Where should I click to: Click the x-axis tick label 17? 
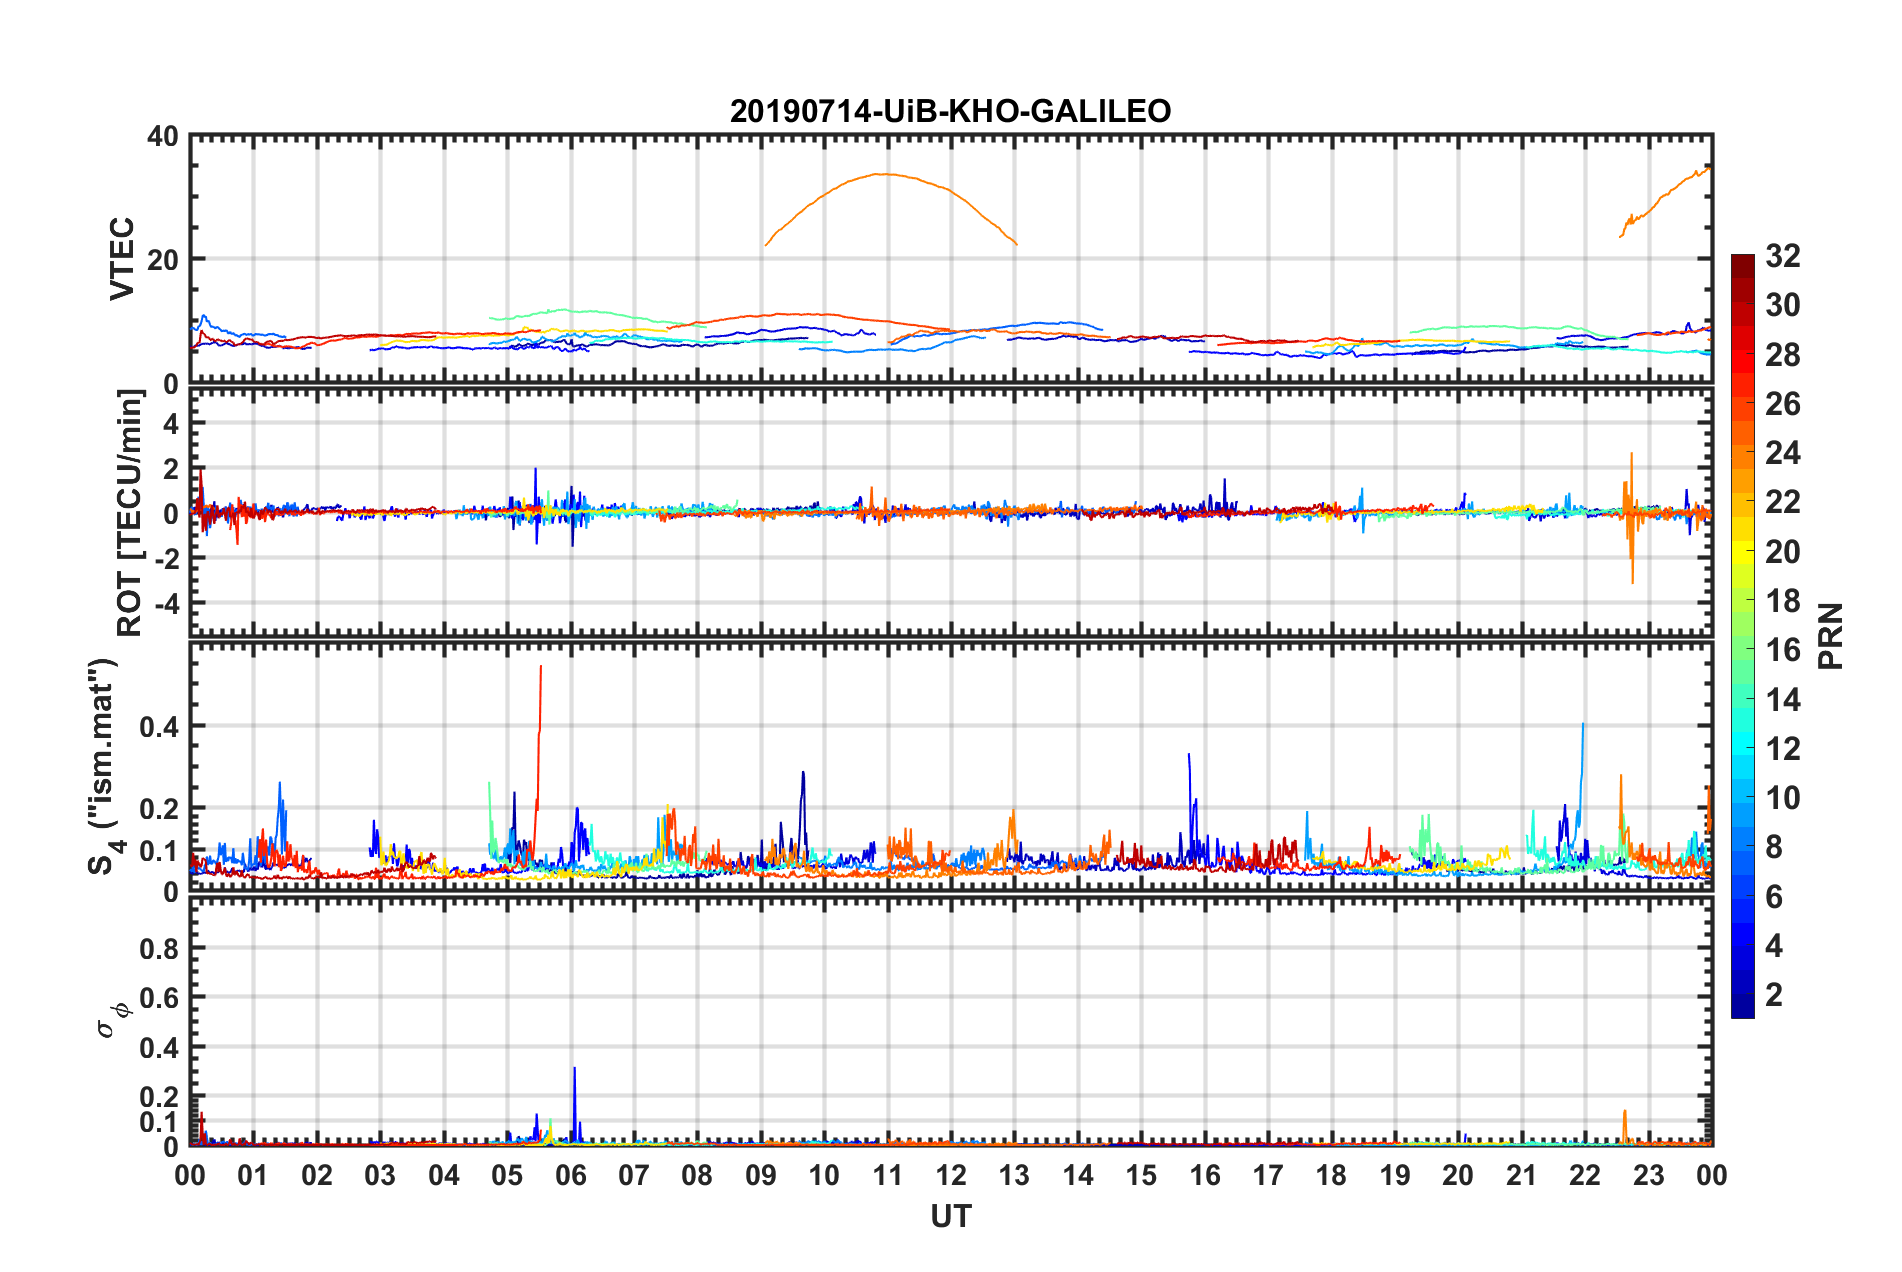1268,1175
